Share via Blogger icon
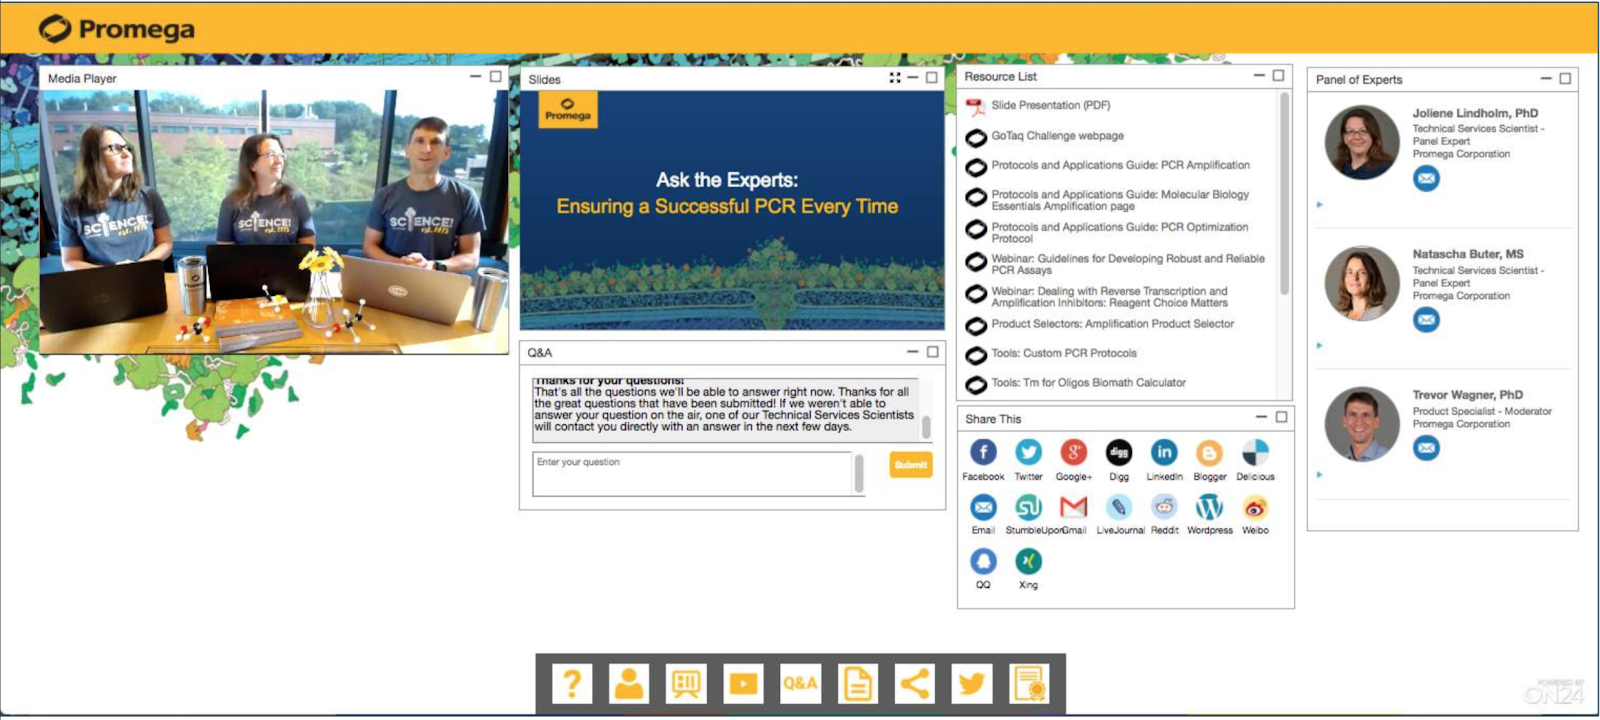Image resolution: width=1600 pixels, height=720 pixels. (1209, 453)
